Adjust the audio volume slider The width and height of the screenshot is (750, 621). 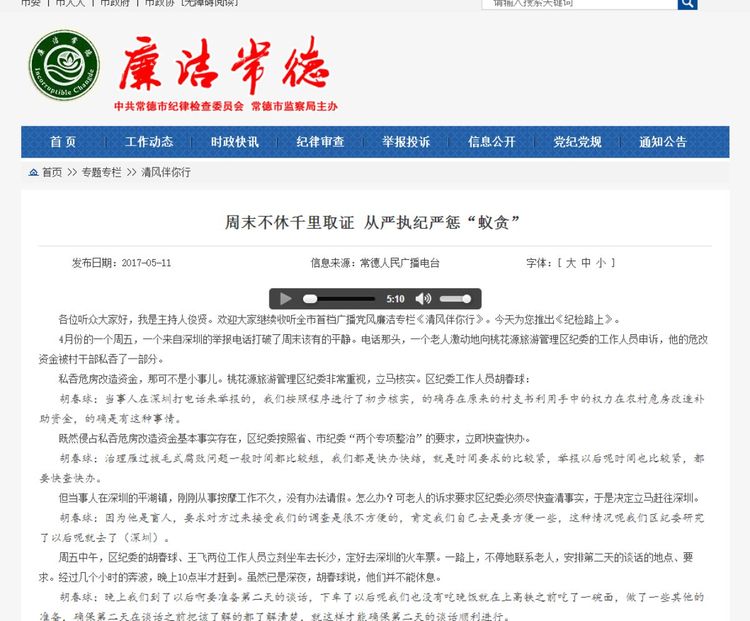455,299
